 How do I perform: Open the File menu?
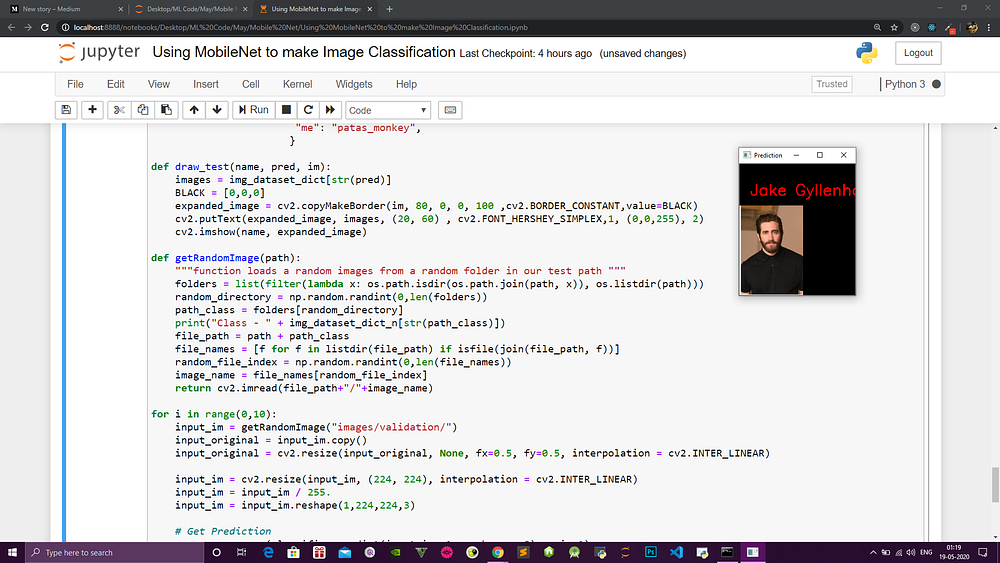pos(75,84)
